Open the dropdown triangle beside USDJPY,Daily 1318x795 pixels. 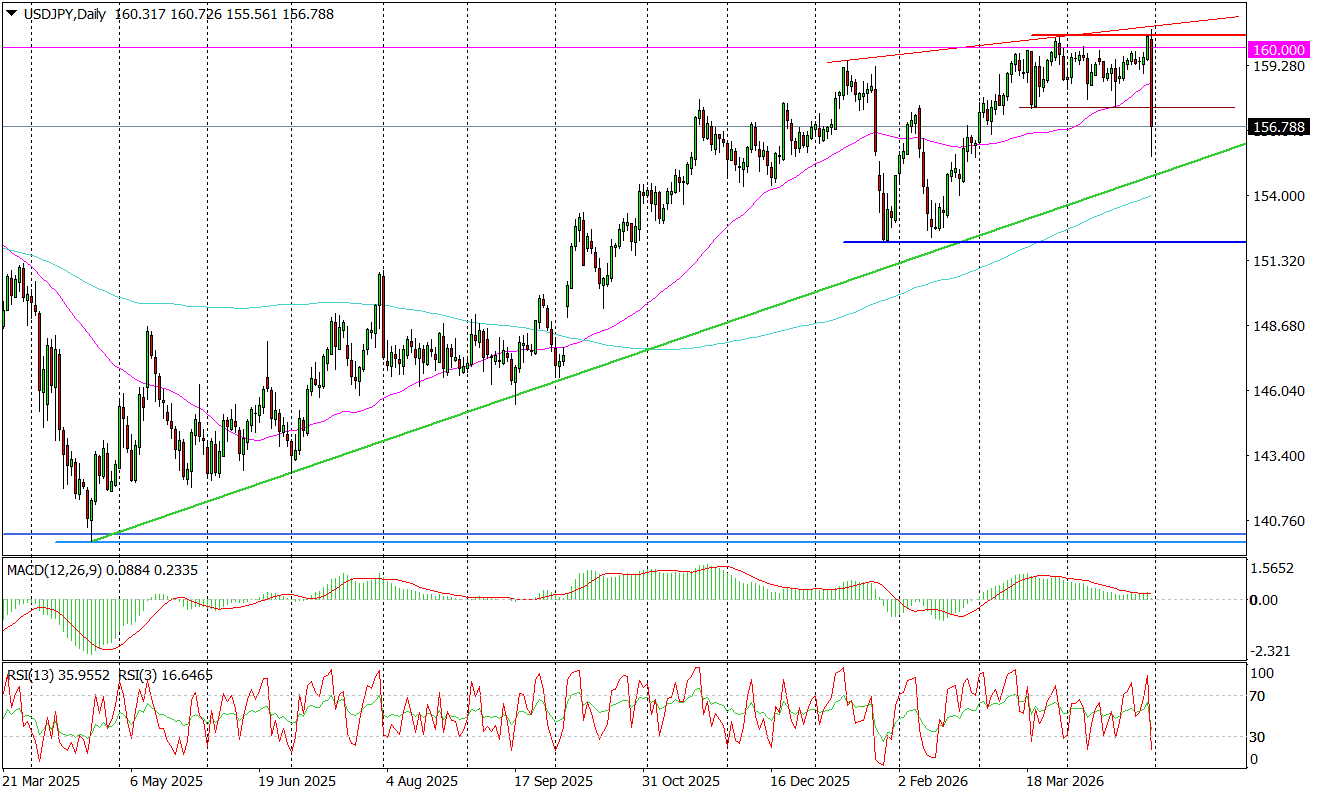point(10,14)
